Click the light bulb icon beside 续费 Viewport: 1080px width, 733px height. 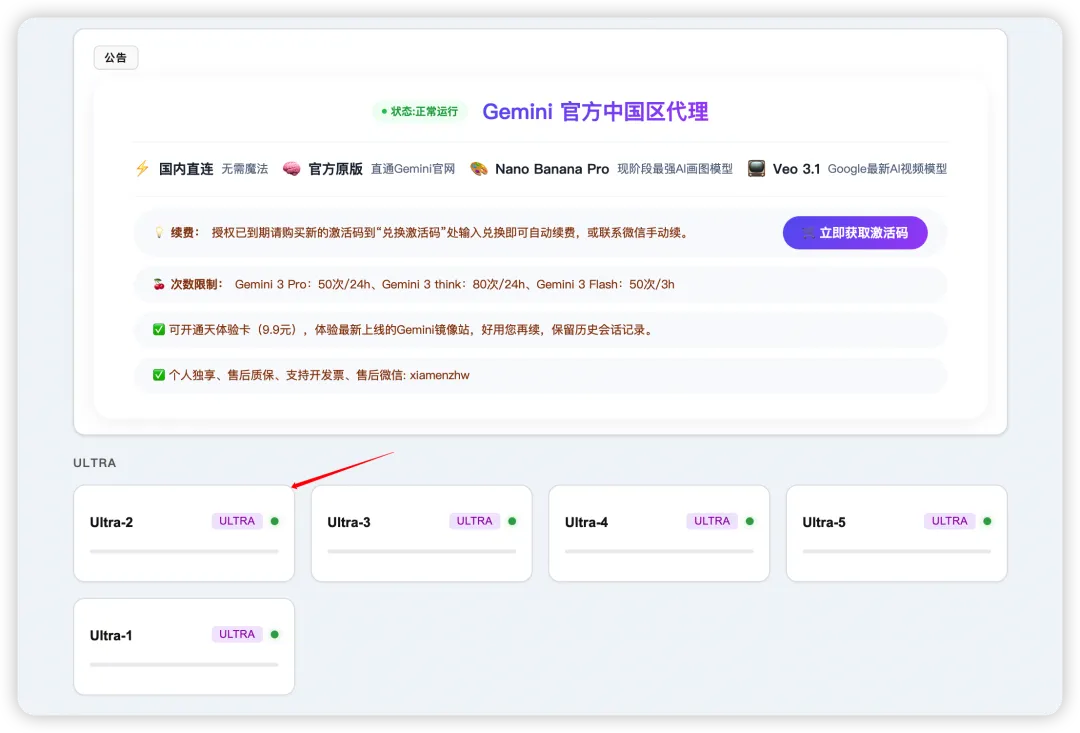159,233
